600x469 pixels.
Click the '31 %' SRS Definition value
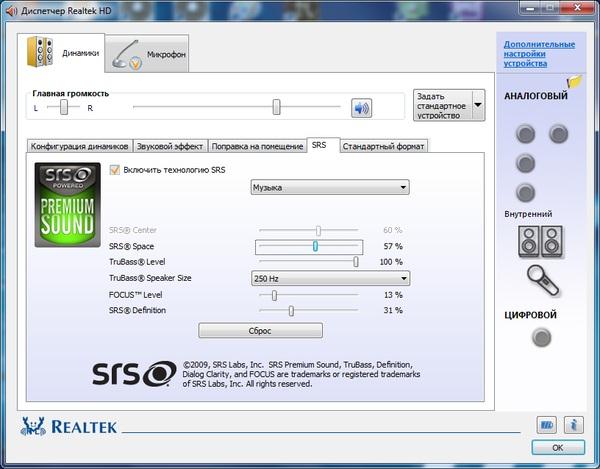point(393,310)
